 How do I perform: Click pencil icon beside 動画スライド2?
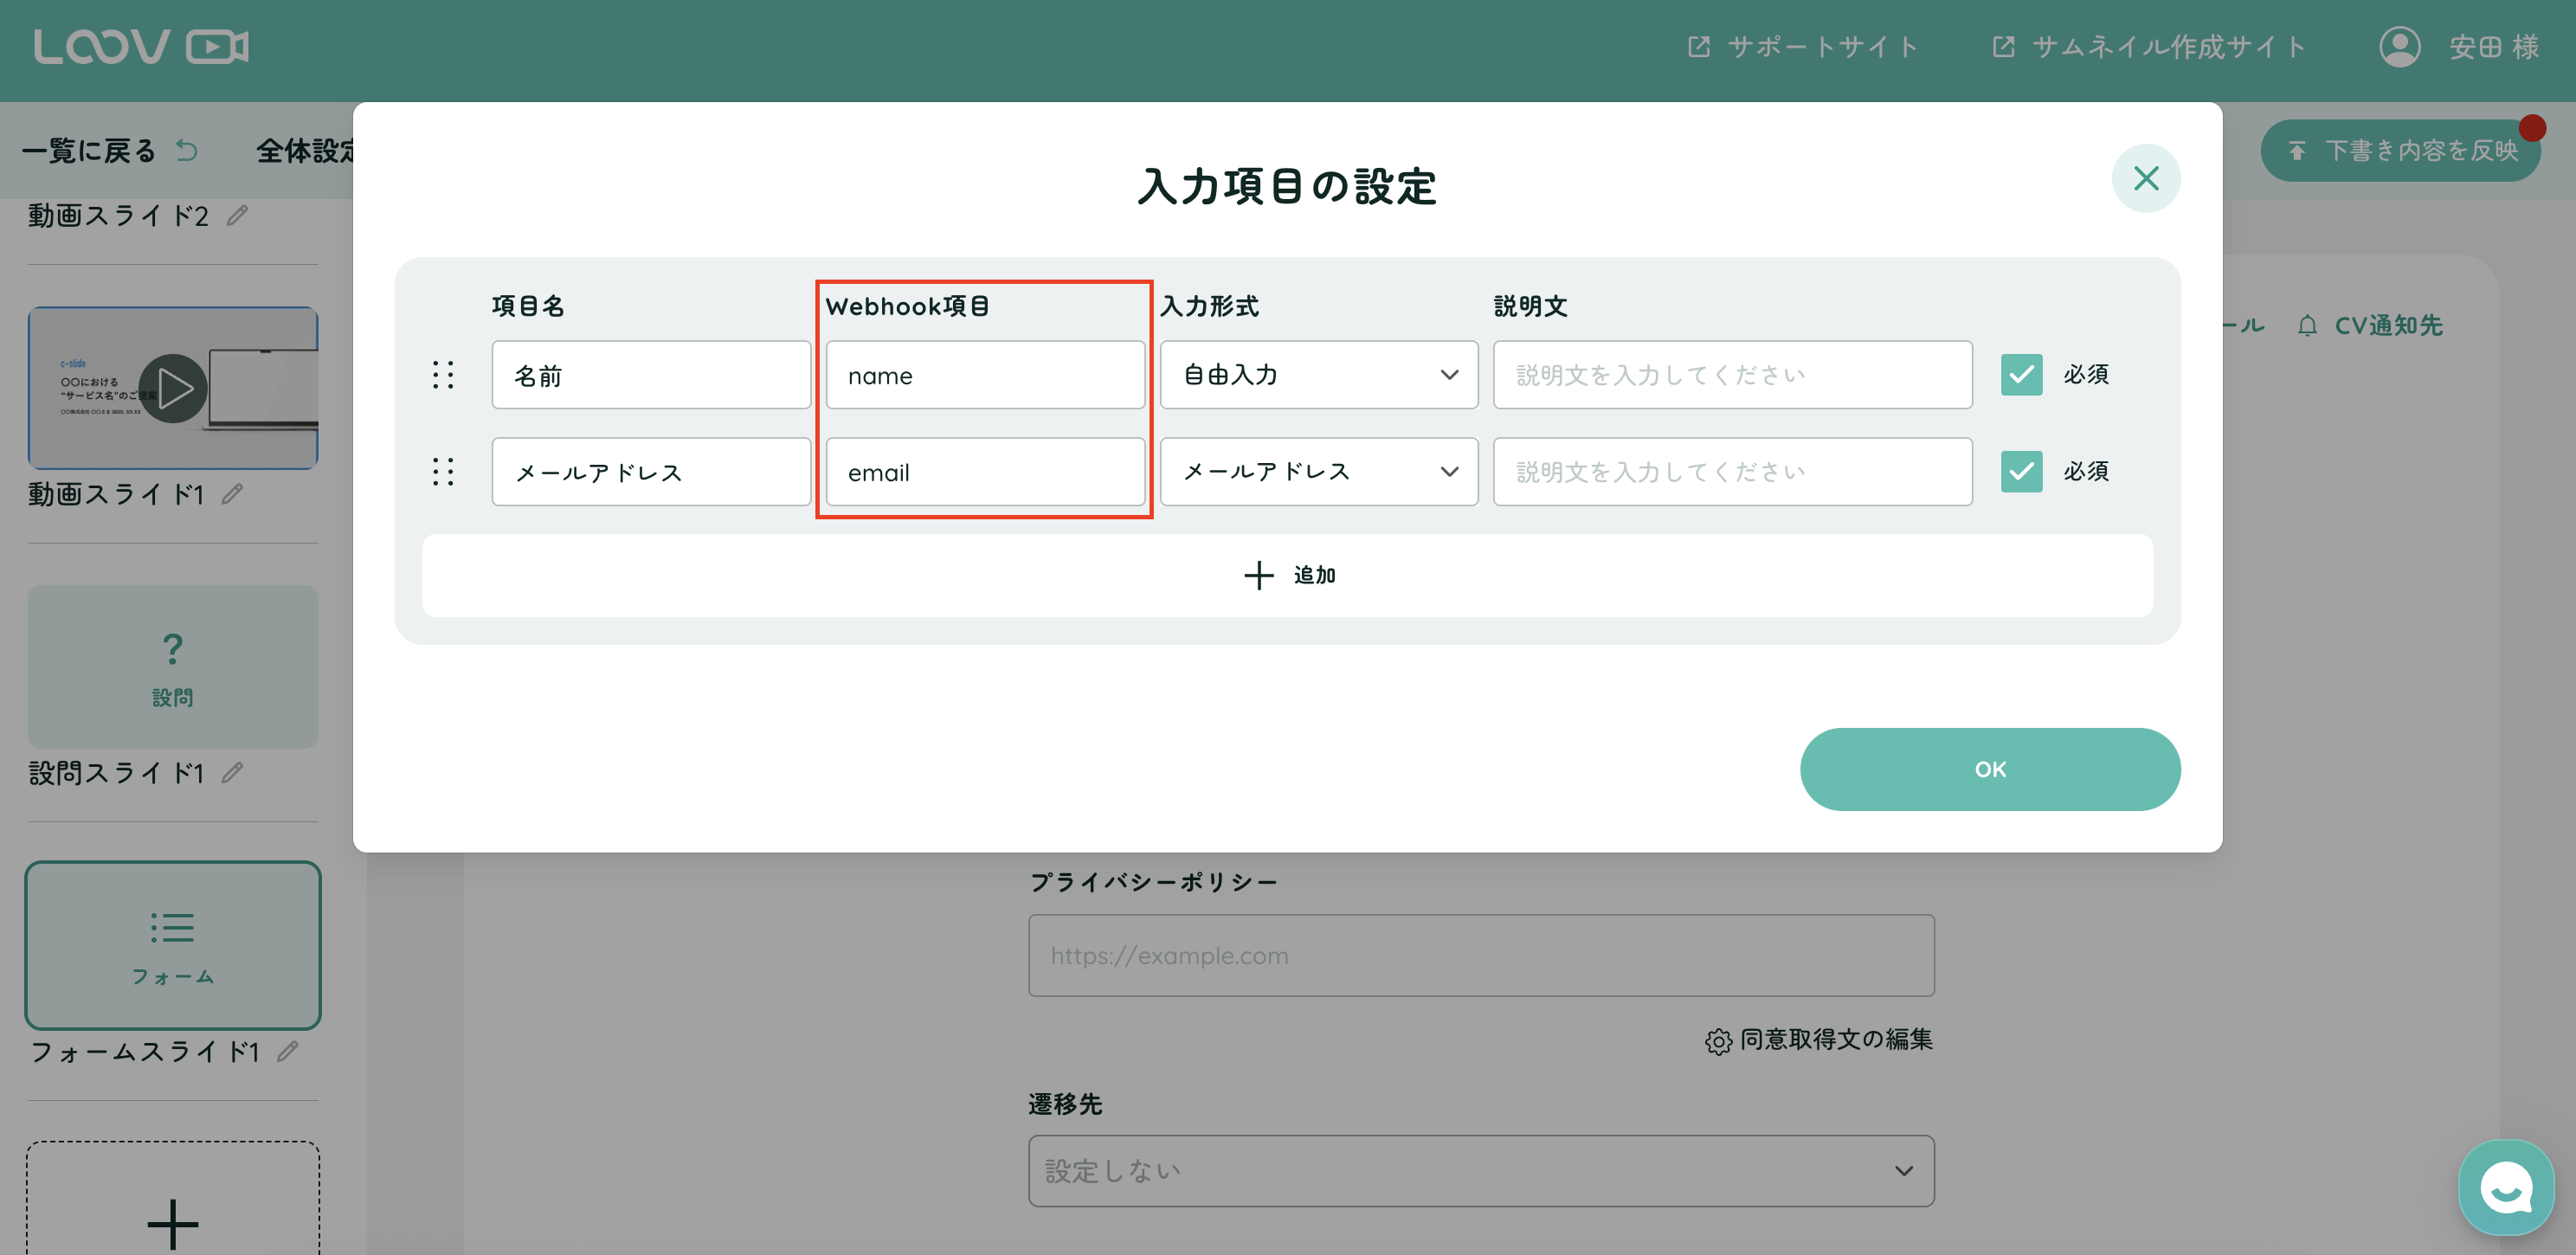(237, 215)
